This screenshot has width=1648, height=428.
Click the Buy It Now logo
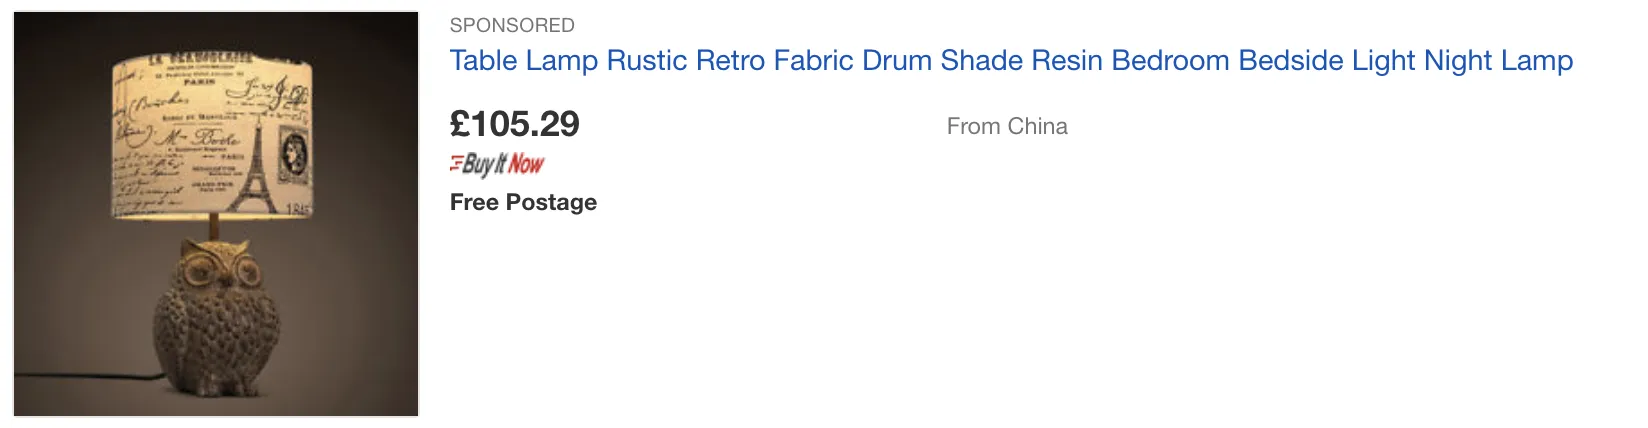point(497,164)
